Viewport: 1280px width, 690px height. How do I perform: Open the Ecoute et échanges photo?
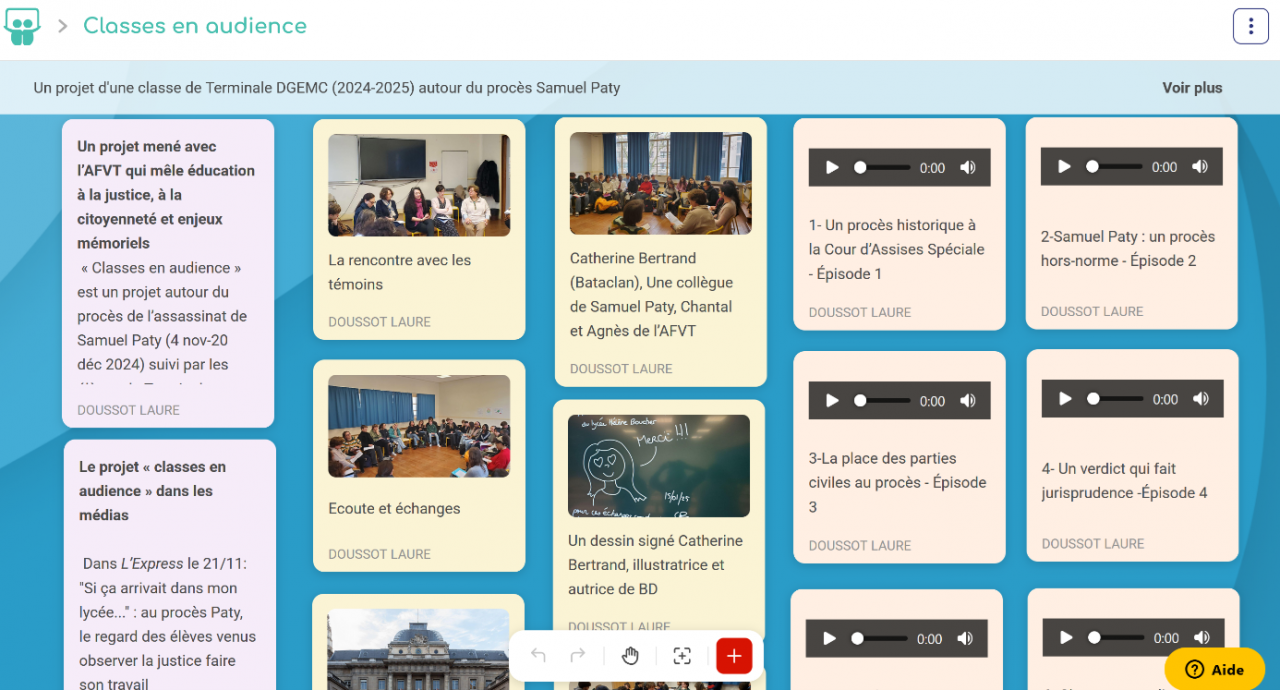pos(419,426)
